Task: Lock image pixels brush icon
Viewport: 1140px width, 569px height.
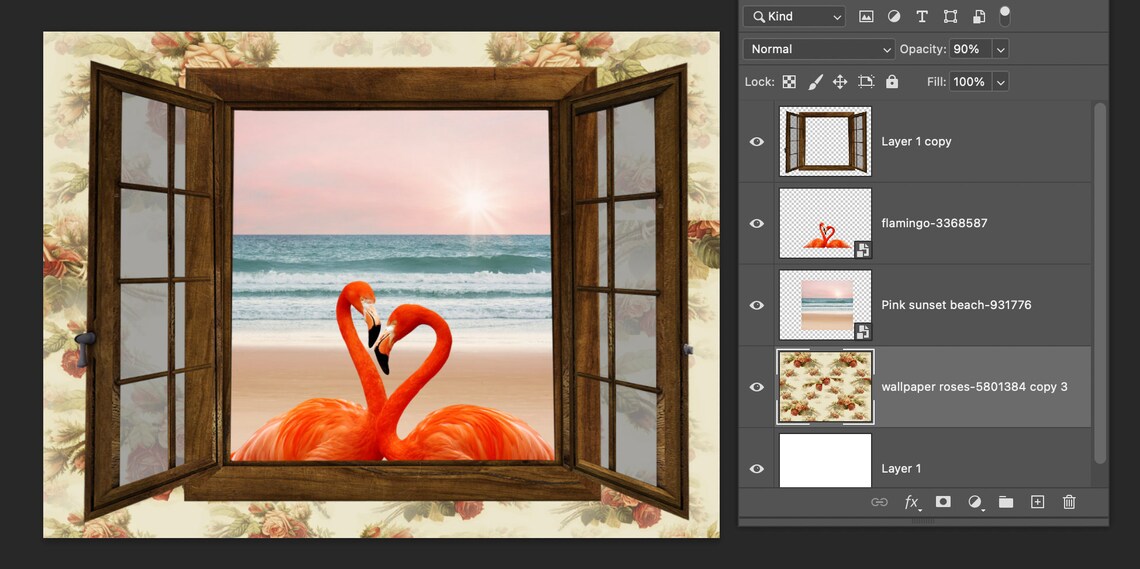Action: point(815,81)
